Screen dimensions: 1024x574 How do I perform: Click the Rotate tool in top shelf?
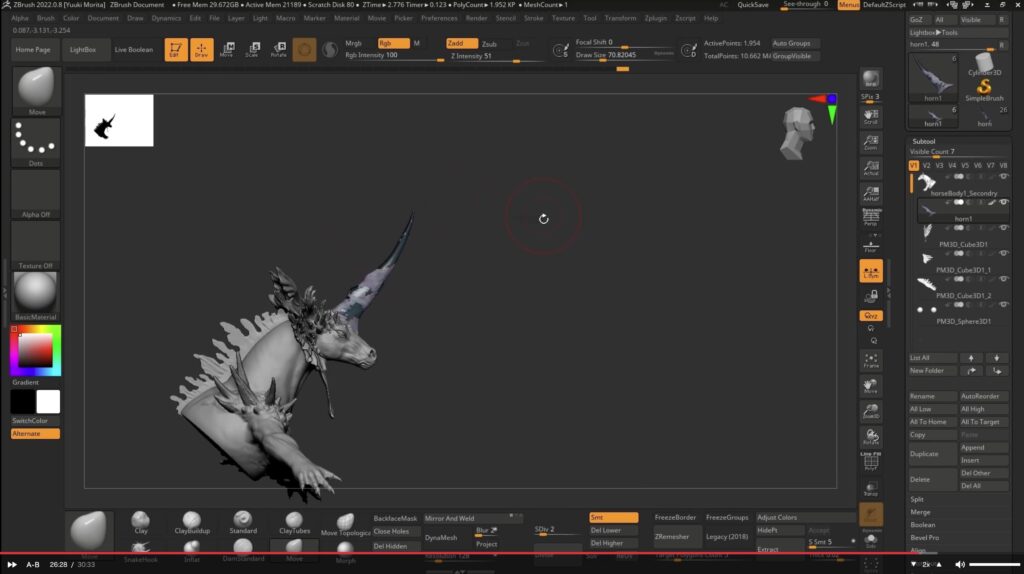tap(279, 50)
